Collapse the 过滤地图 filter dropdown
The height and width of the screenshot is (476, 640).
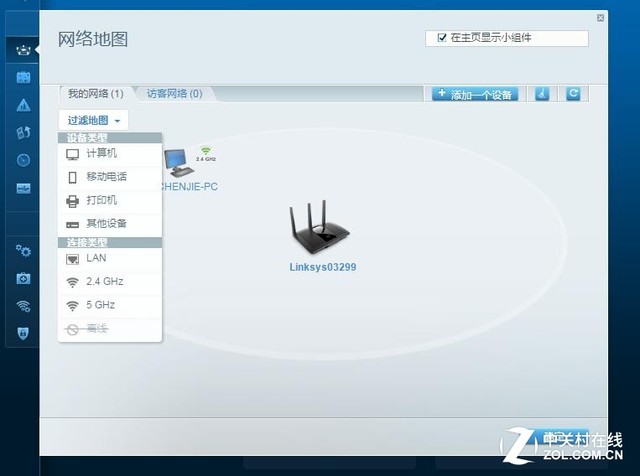tap(93, 120)
